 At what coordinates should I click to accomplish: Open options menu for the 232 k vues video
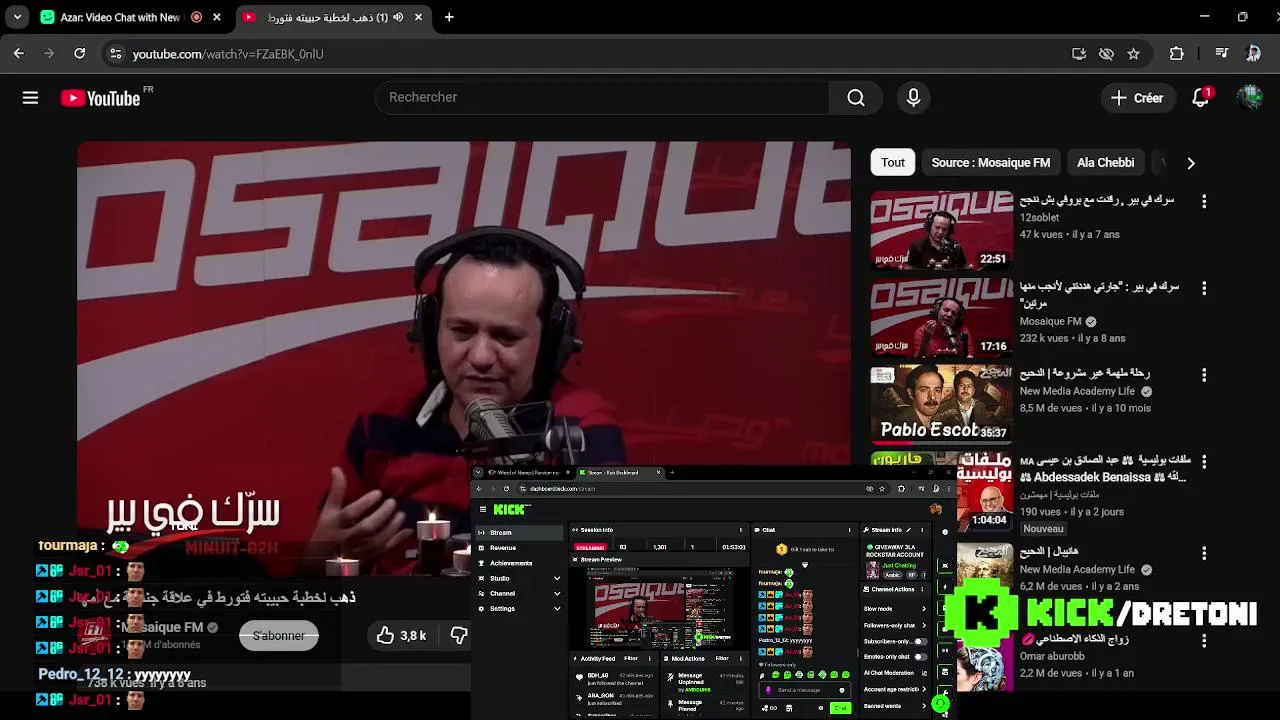pos(1204,288)
